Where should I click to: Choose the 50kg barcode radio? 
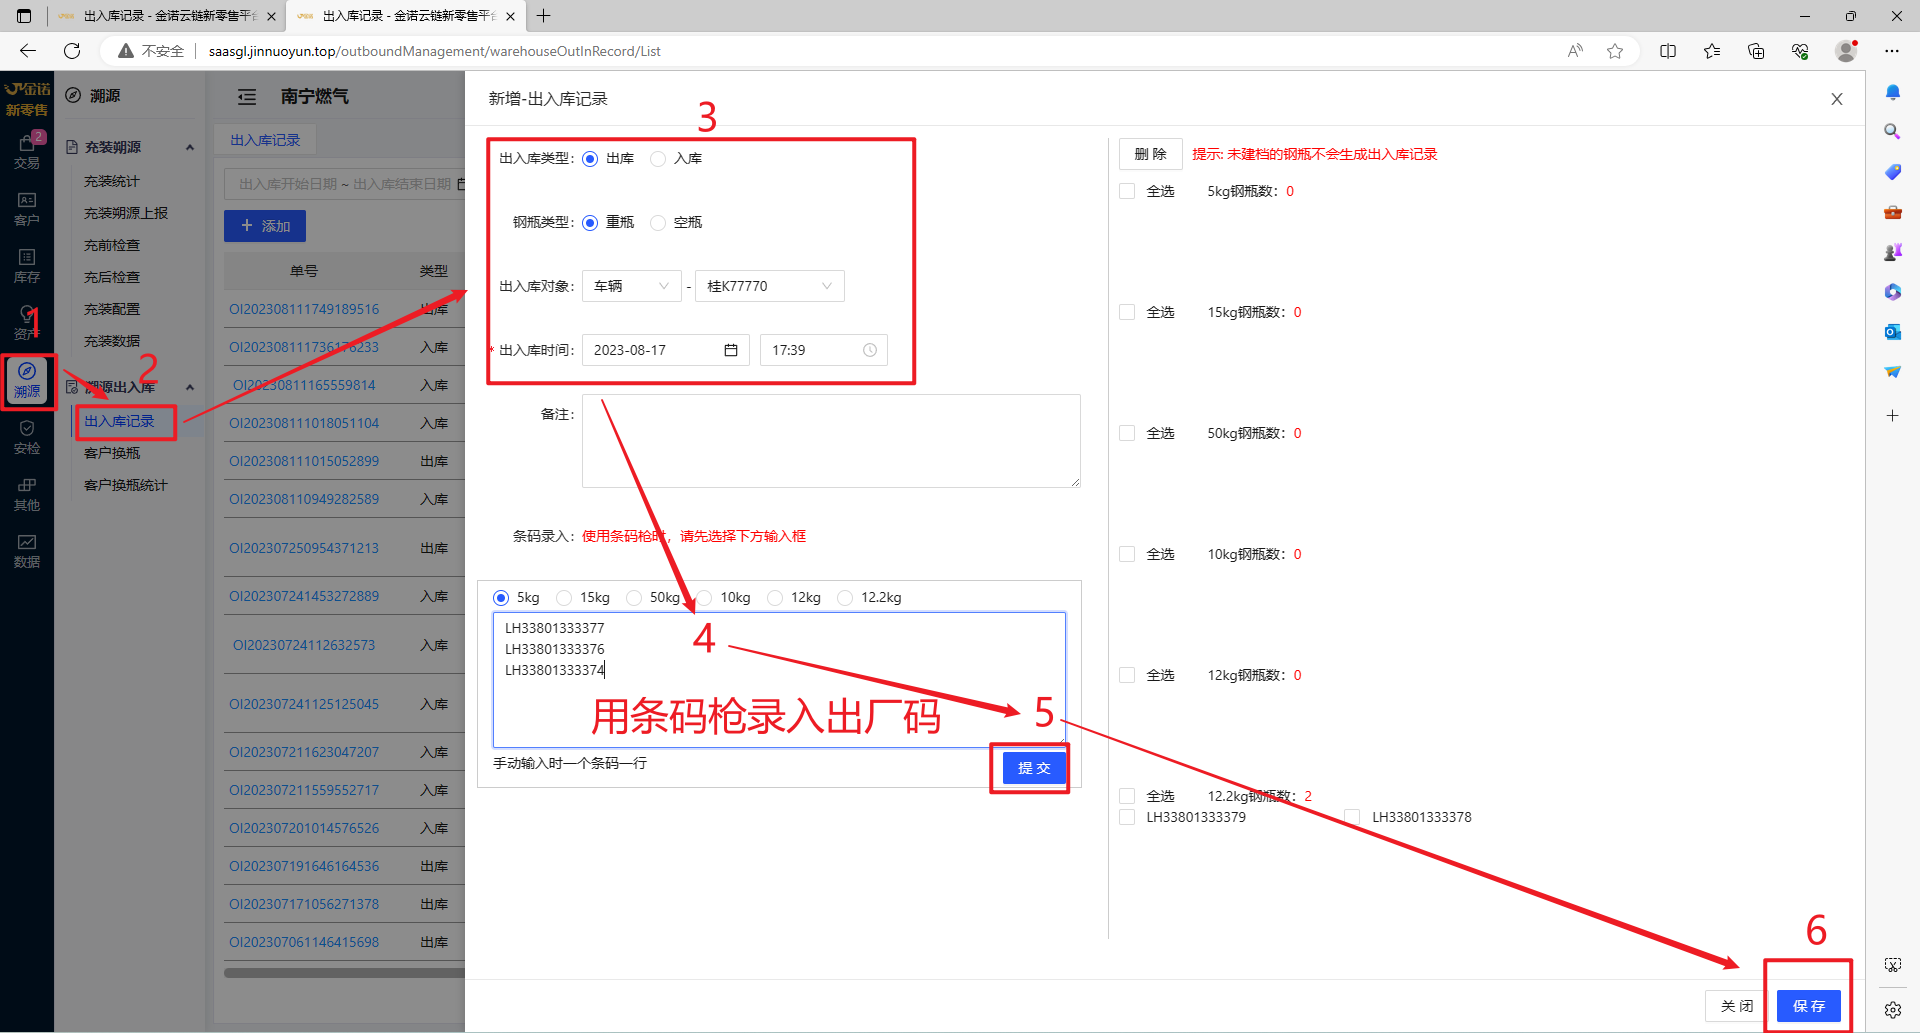click(x=635, y=598)
